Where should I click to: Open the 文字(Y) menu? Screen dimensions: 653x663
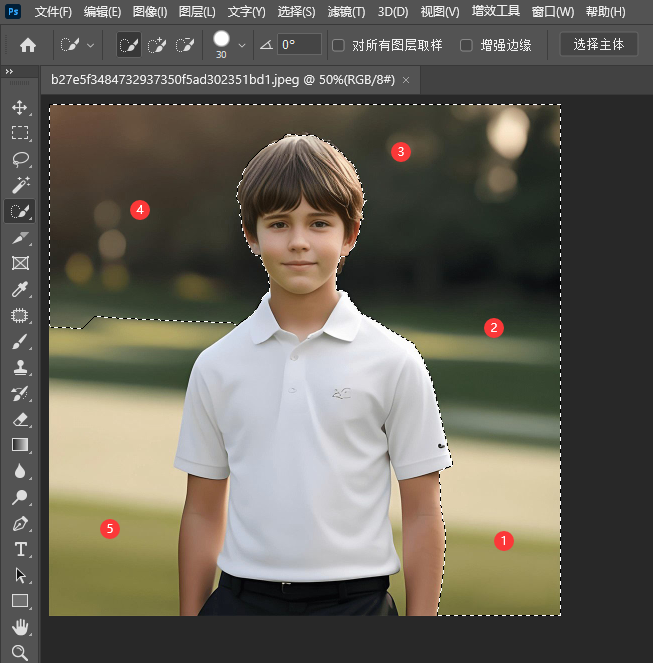[247, 12]
